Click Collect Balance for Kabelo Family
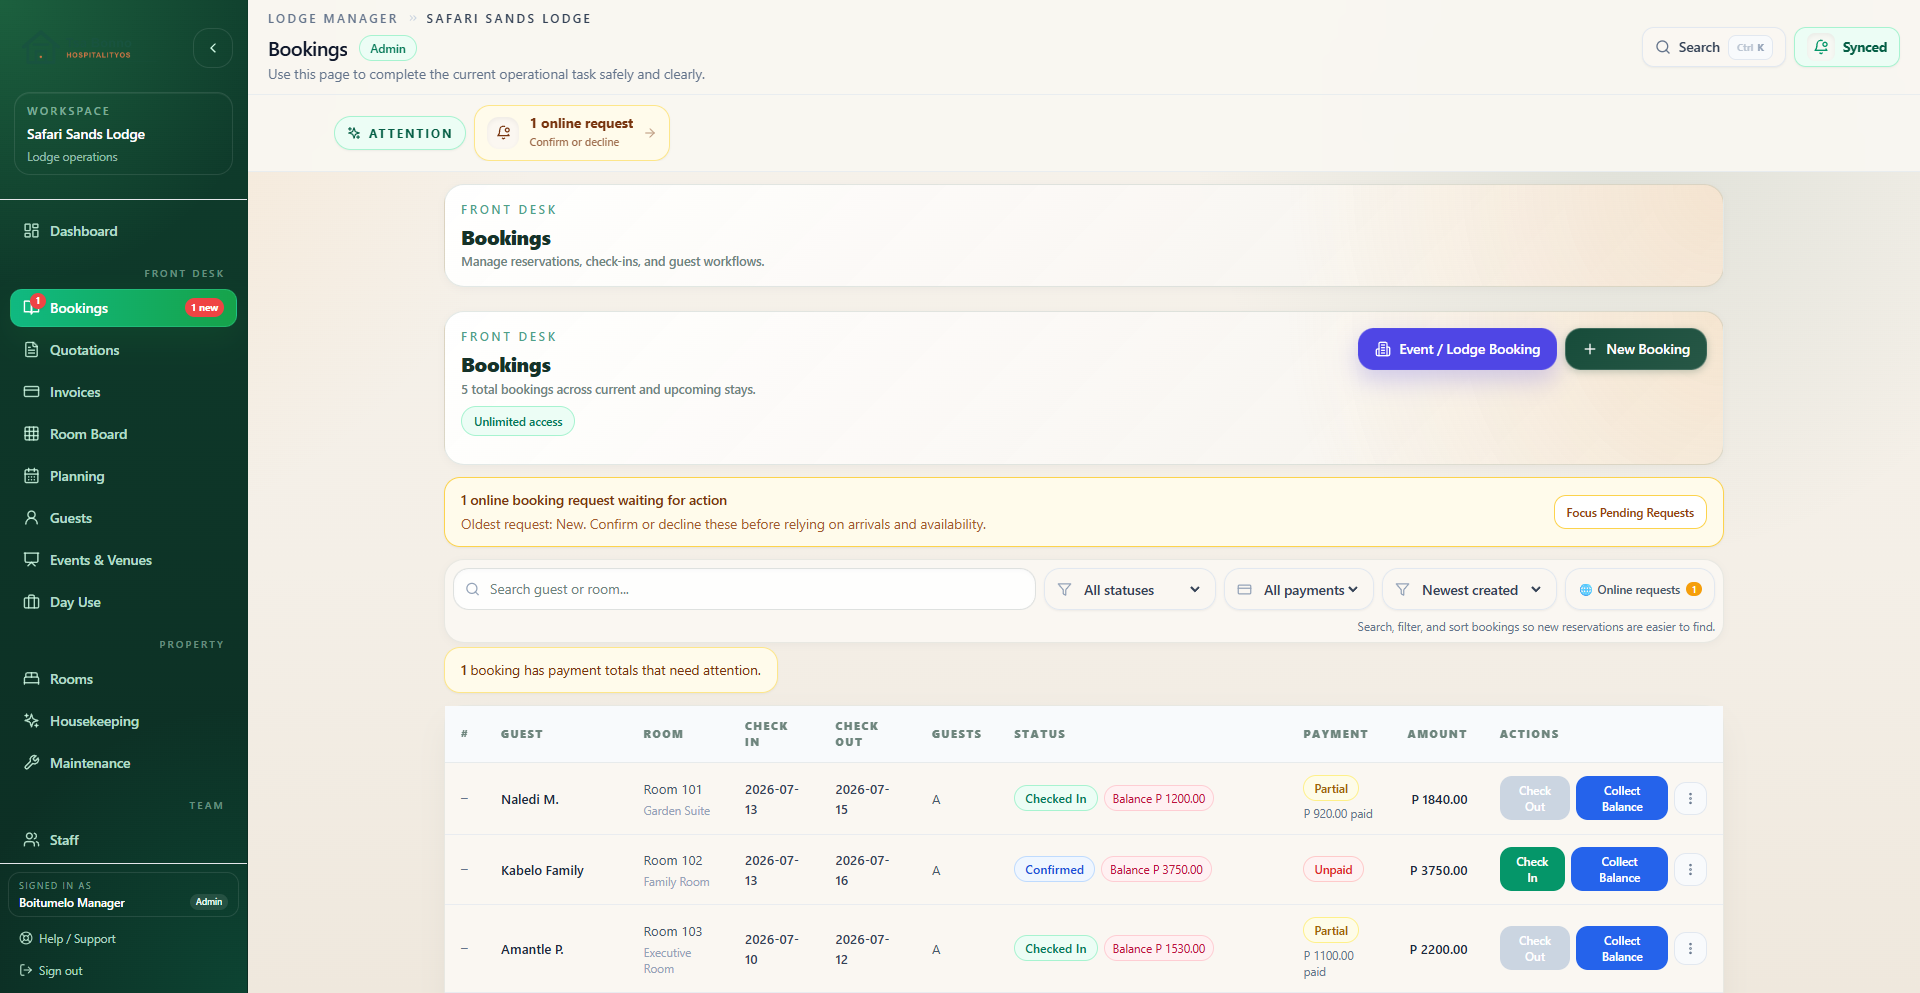Screen dimensions: 1920x993 coord(1619,869)
